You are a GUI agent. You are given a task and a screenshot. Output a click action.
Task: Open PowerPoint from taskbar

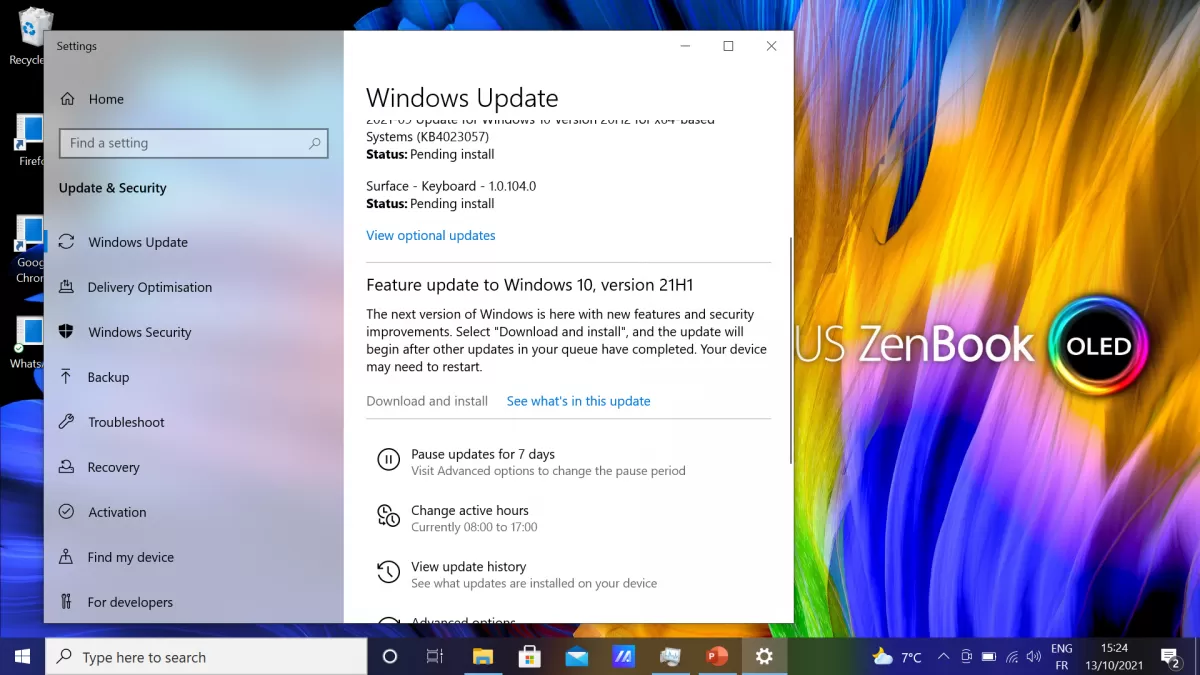[x=717, y=656]
